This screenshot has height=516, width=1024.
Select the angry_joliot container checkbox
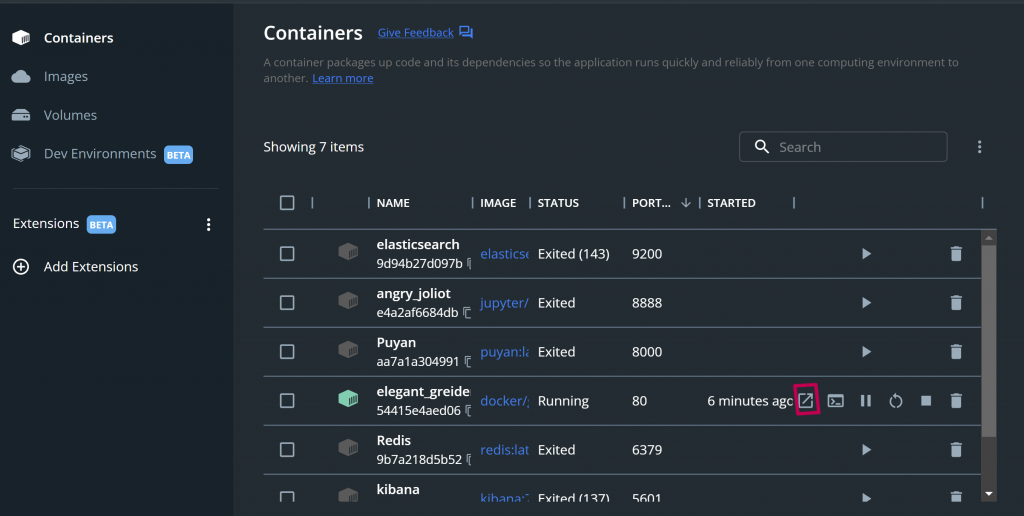tap(287, 302)
